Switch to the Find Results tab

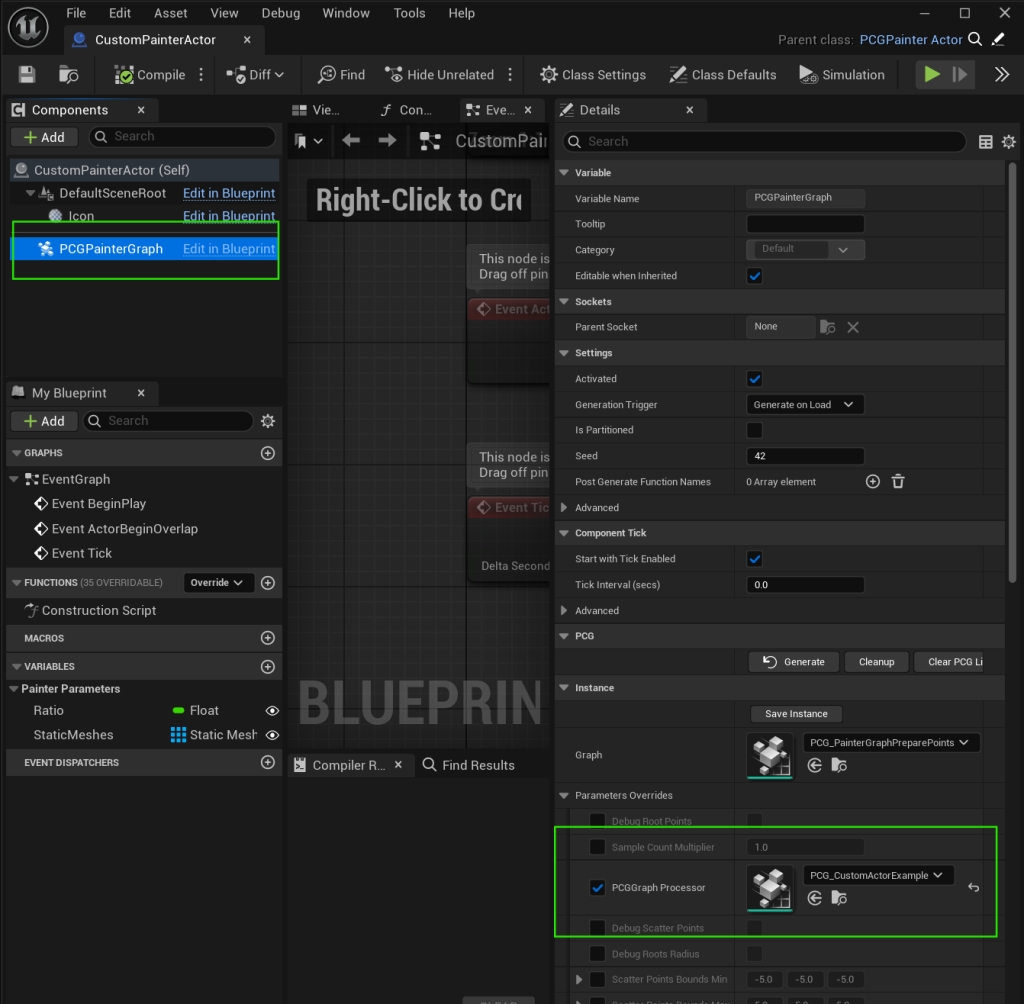point(468,765)
